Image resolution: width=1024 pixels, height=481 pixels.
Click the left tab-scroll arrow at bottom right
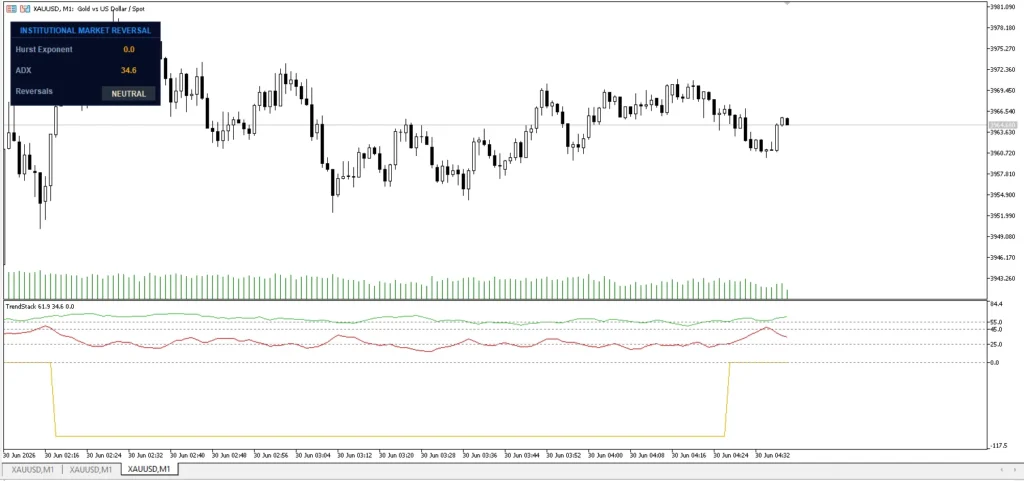1001,469
